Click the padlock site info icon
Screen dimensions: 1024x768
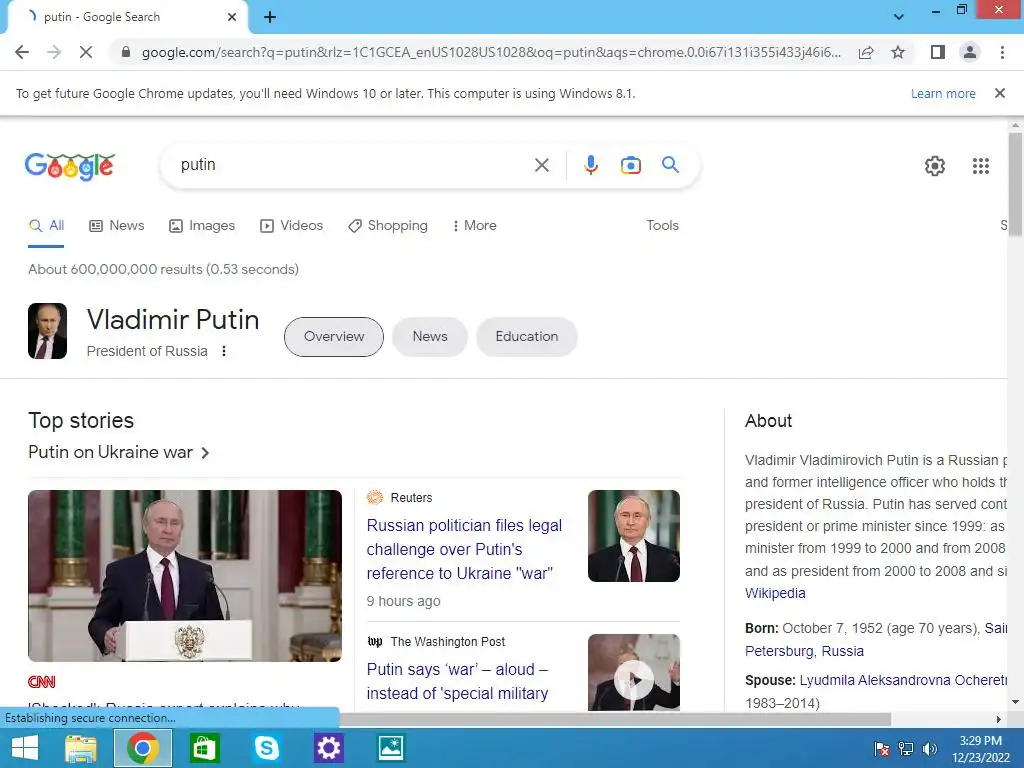click(x=126, y=52)
